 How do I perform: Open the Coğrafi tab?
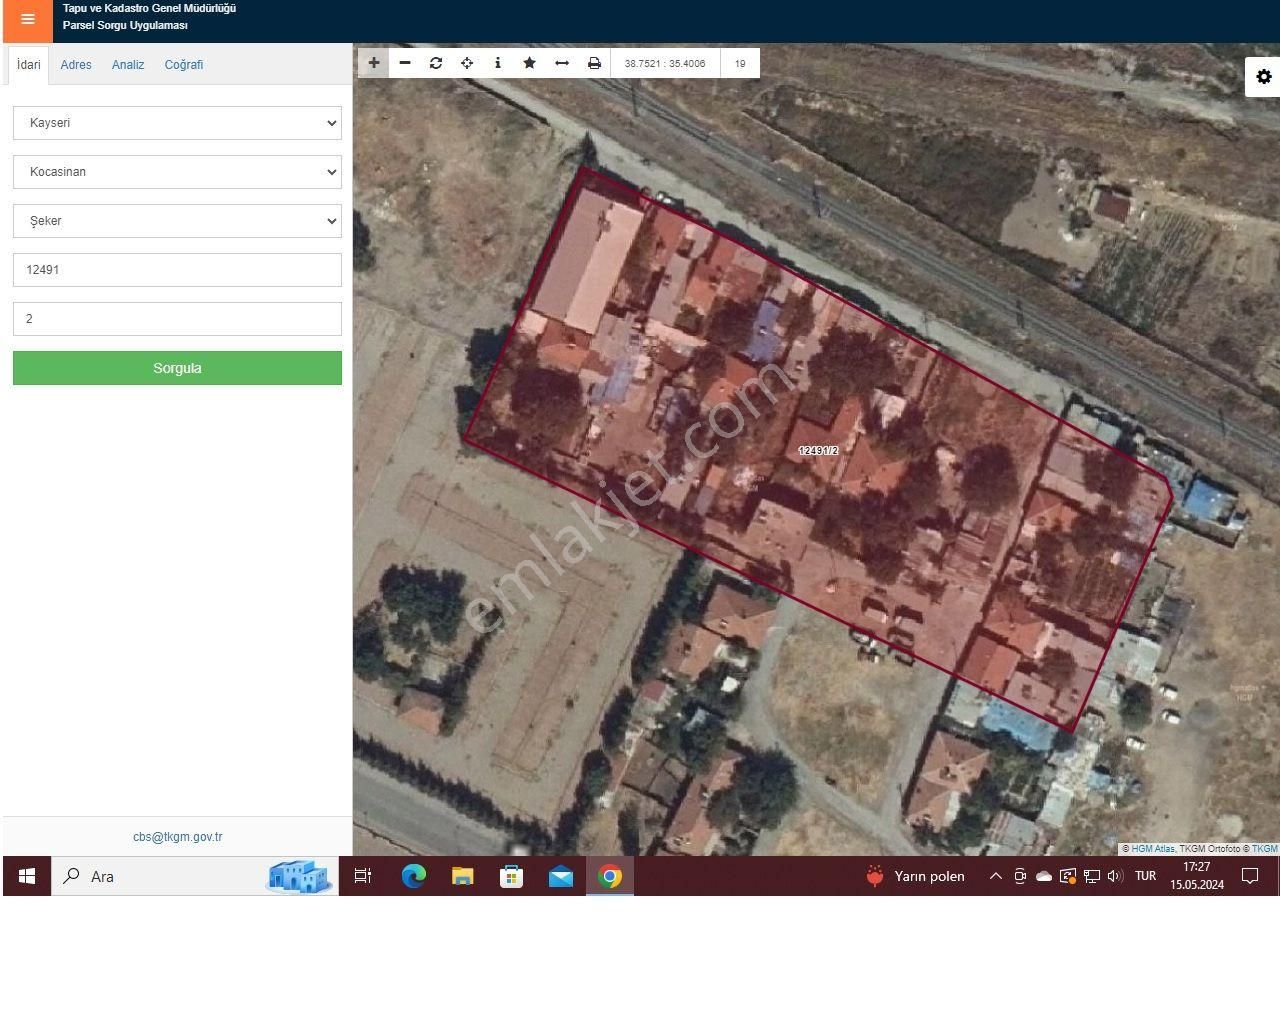pos(184,65)
